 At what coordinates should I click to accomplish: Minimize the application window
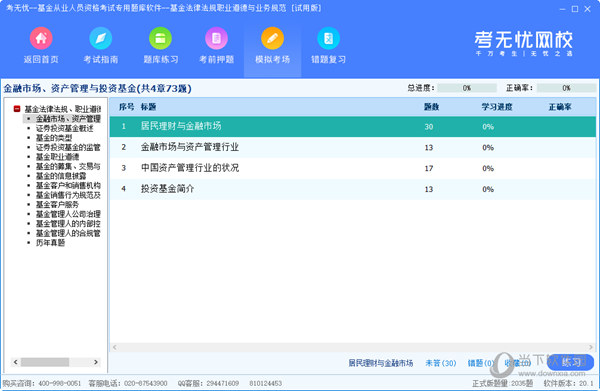tap(562, 9)
